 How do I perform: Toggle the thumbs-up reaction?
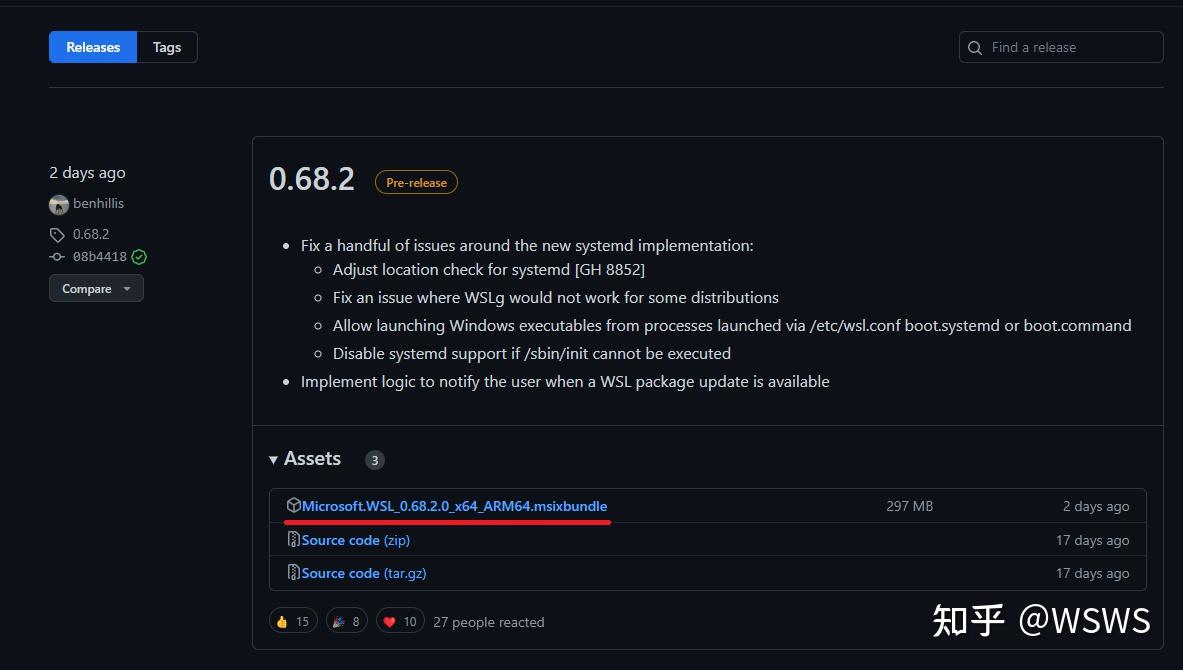tap(292, 620)
